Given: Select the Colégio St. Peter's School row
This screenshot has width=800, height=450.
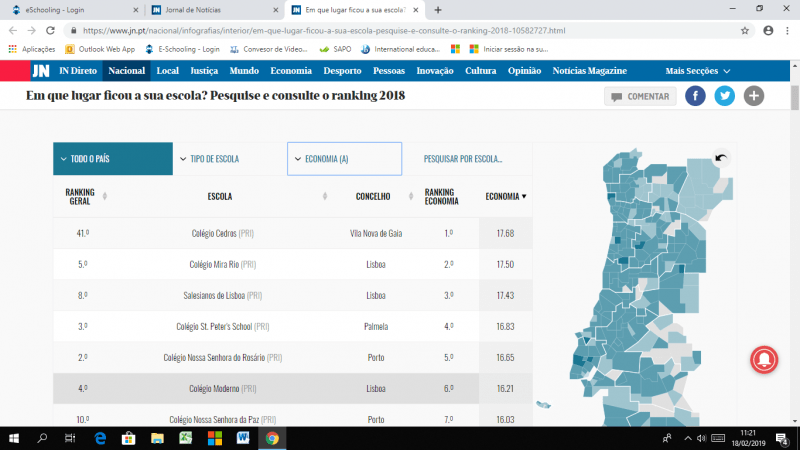Looking at the screenshot, I should pyautogui.click(x=292, y=327).
